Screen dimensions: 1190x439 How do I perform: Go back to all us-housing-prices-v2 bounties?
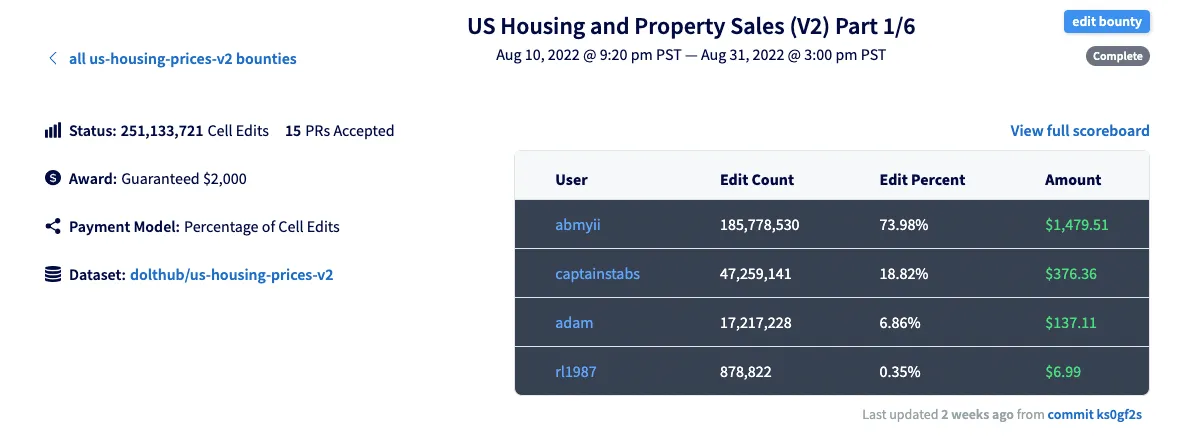[182, 59]
